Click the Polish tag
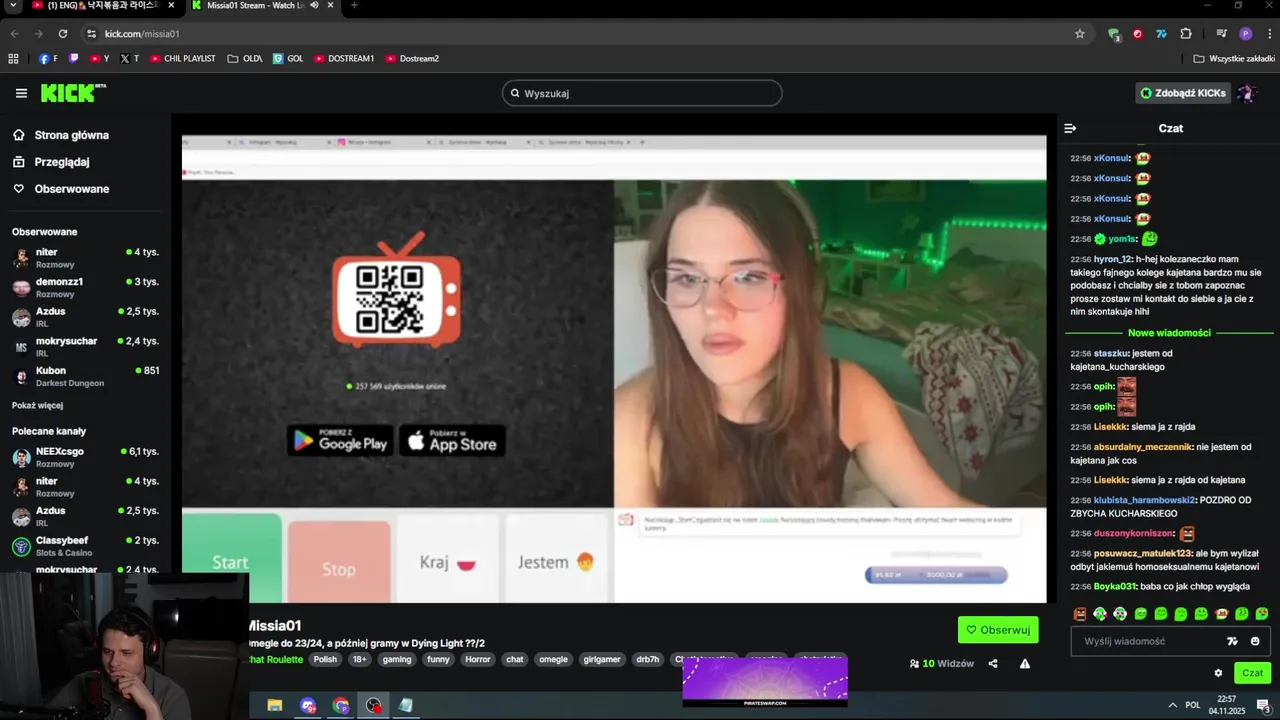The height and width of the screenshot is (720, 1280). click(x=325, y=659)
